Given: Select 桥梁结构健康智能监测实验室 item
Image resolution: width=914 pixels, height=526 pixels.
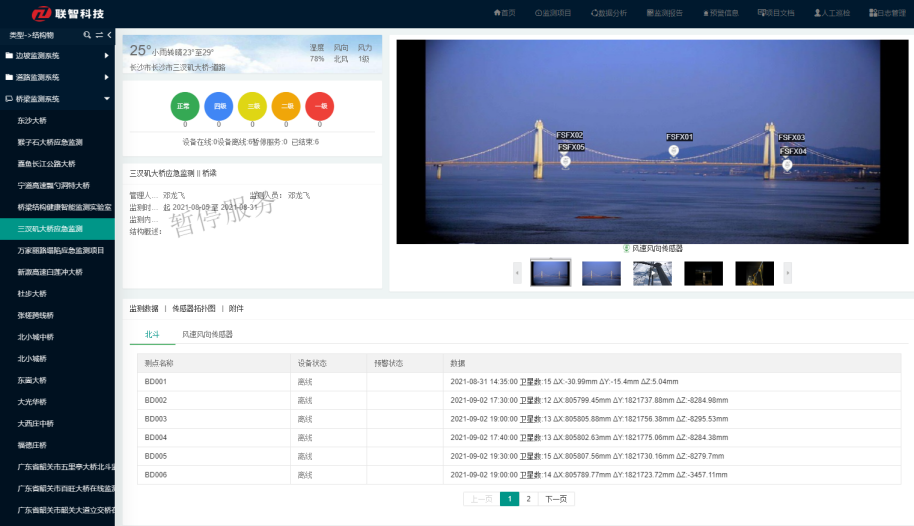Looking at the screenshot, I should pos(64,207).
